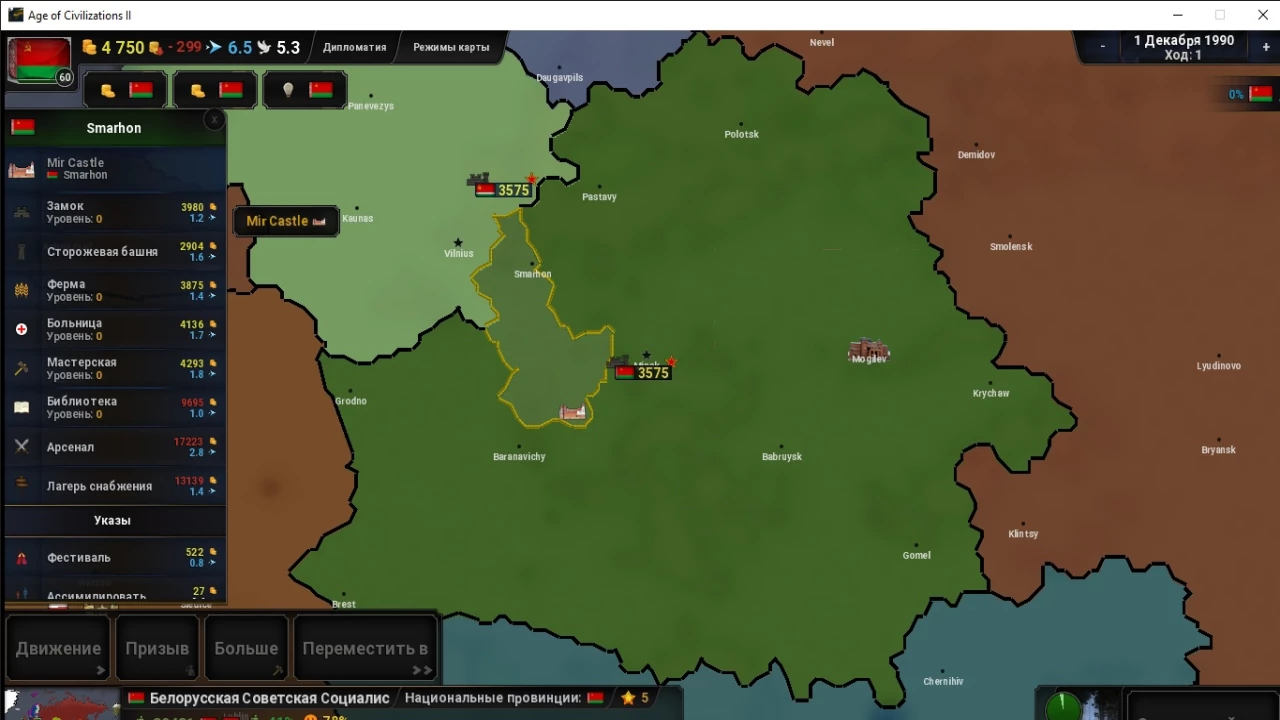This screenshot has height=720, width=1280.
Task: Select the Арсенал crossed swords entry
Action: (x=115, y=446)
